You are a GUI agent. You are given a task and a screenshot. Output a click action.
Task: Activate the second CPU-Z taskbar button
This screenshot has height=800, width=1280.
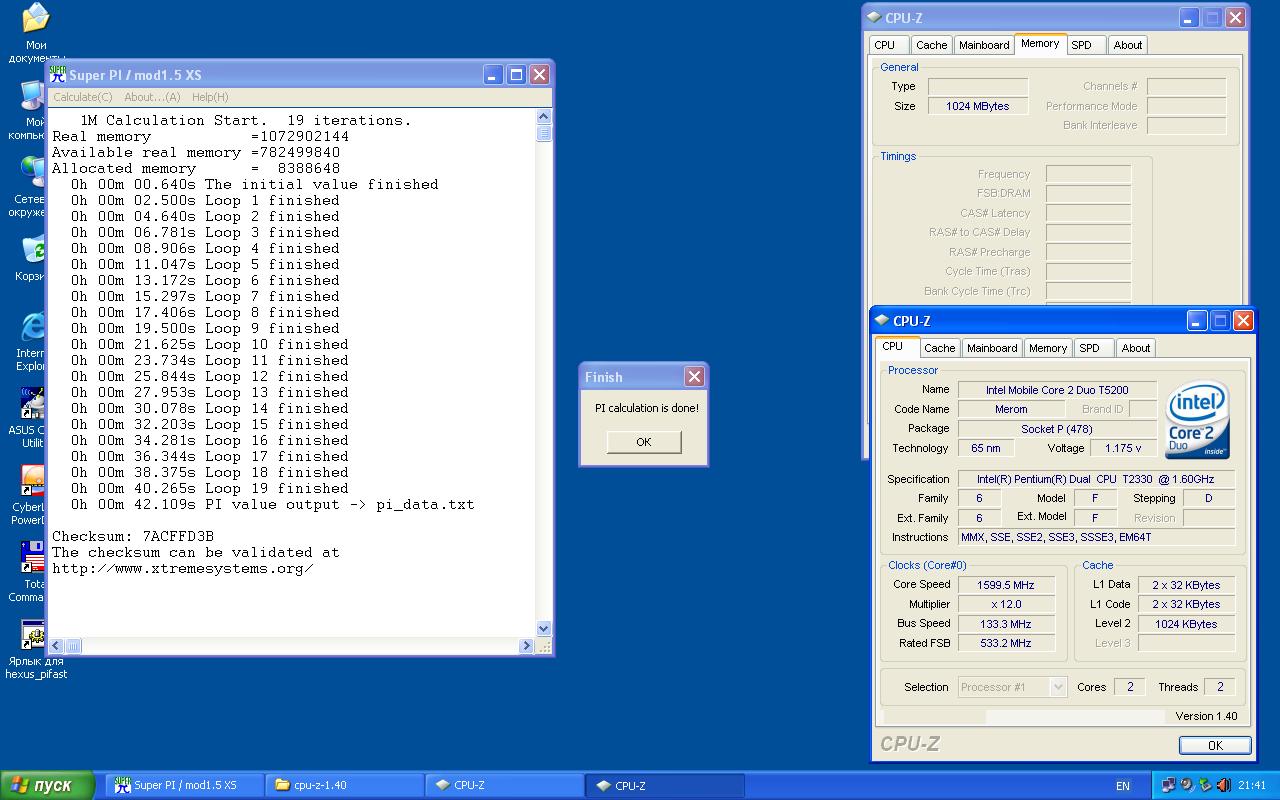pos(665,785)
